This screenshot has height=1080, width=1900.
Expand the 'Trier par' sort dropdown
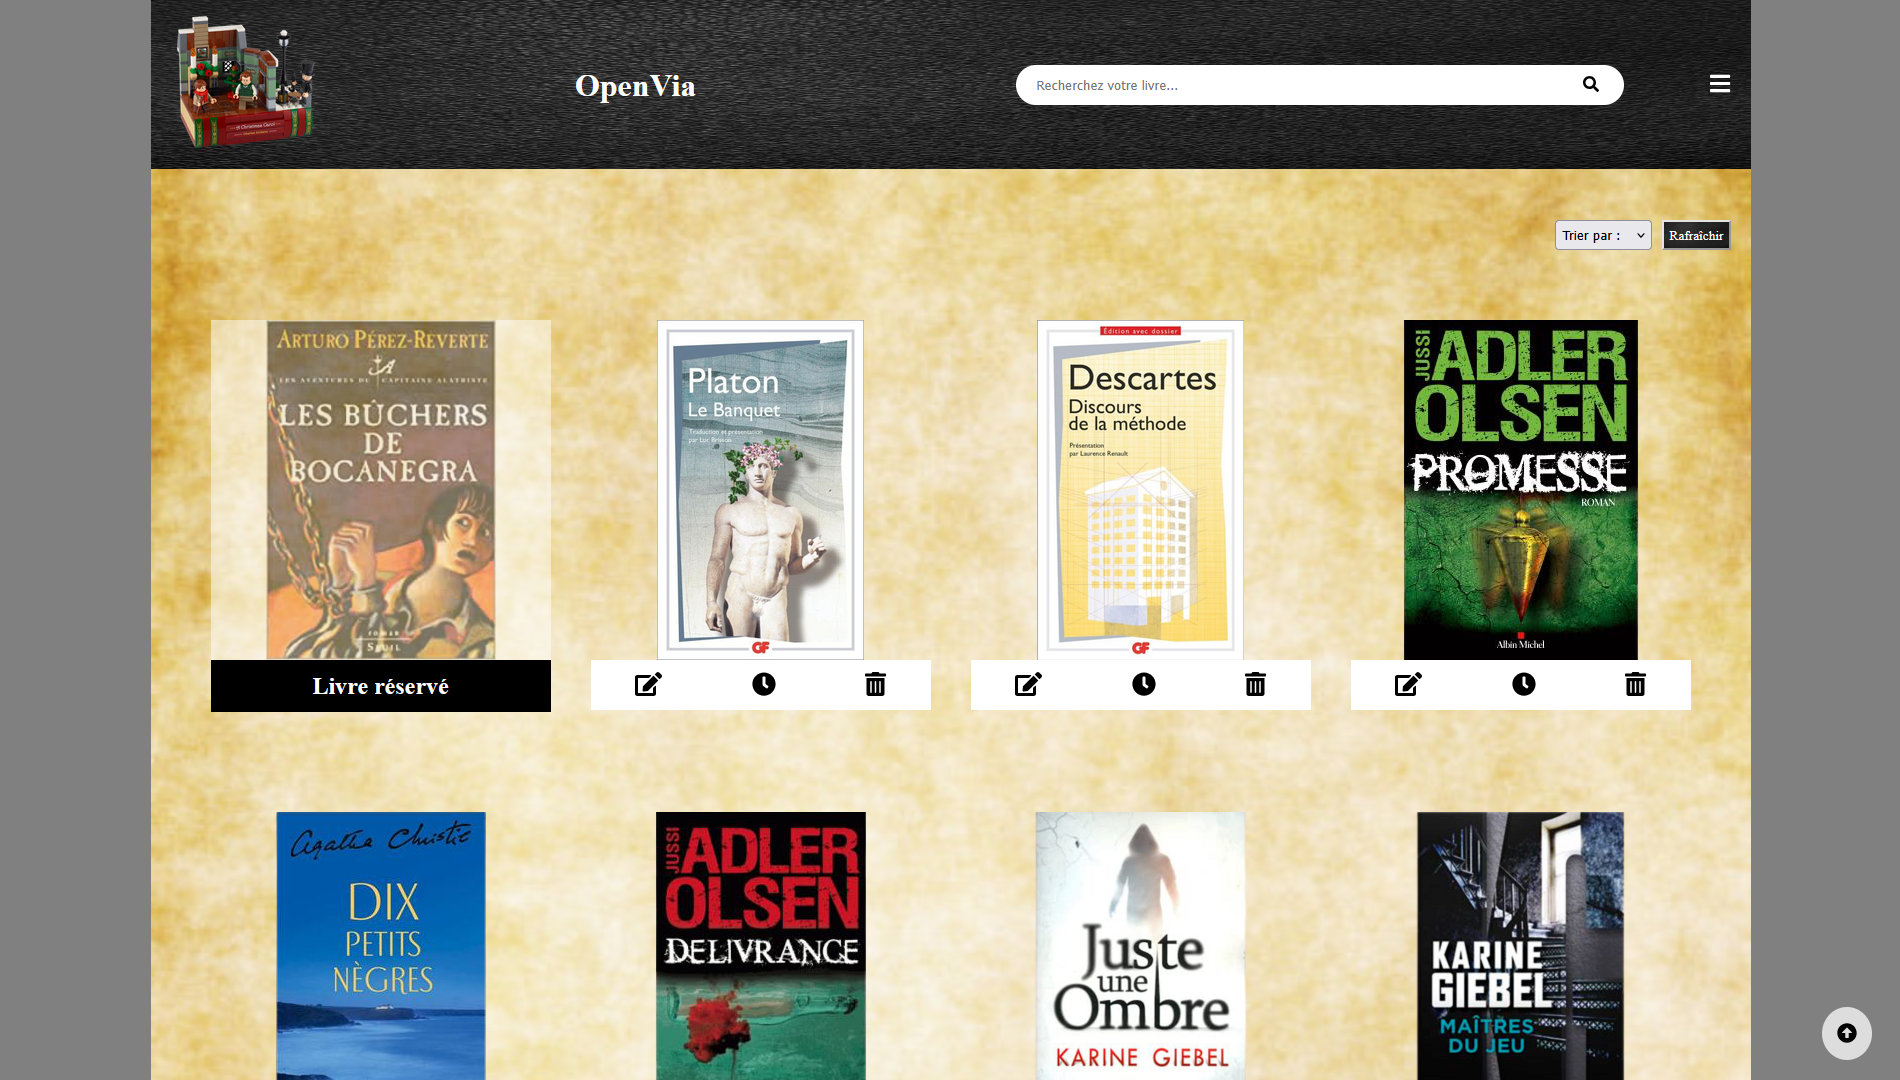(x=1602, y=236)
